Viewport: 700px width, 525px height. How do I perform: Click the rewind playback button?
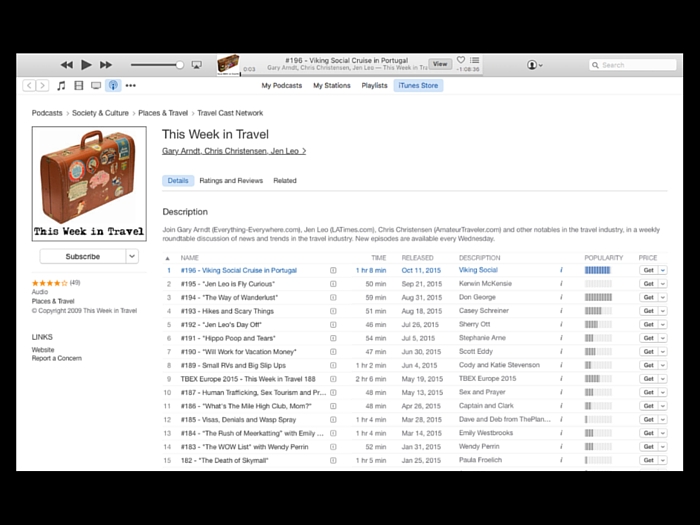click(67, 65)
